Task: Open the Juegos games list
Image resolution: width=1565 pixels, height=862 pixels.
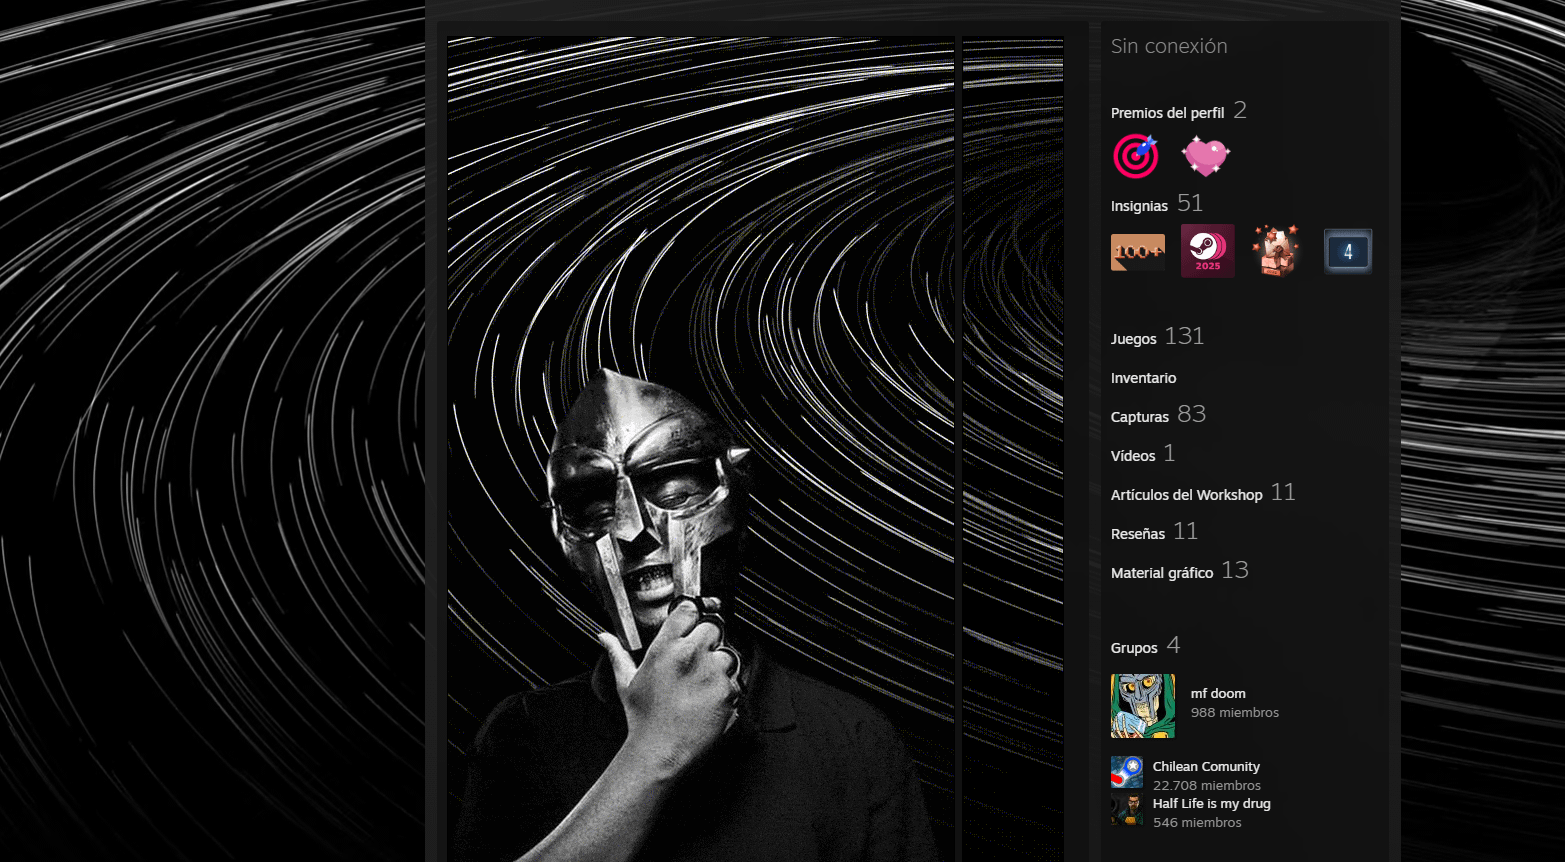Action: pos(1133,339)
